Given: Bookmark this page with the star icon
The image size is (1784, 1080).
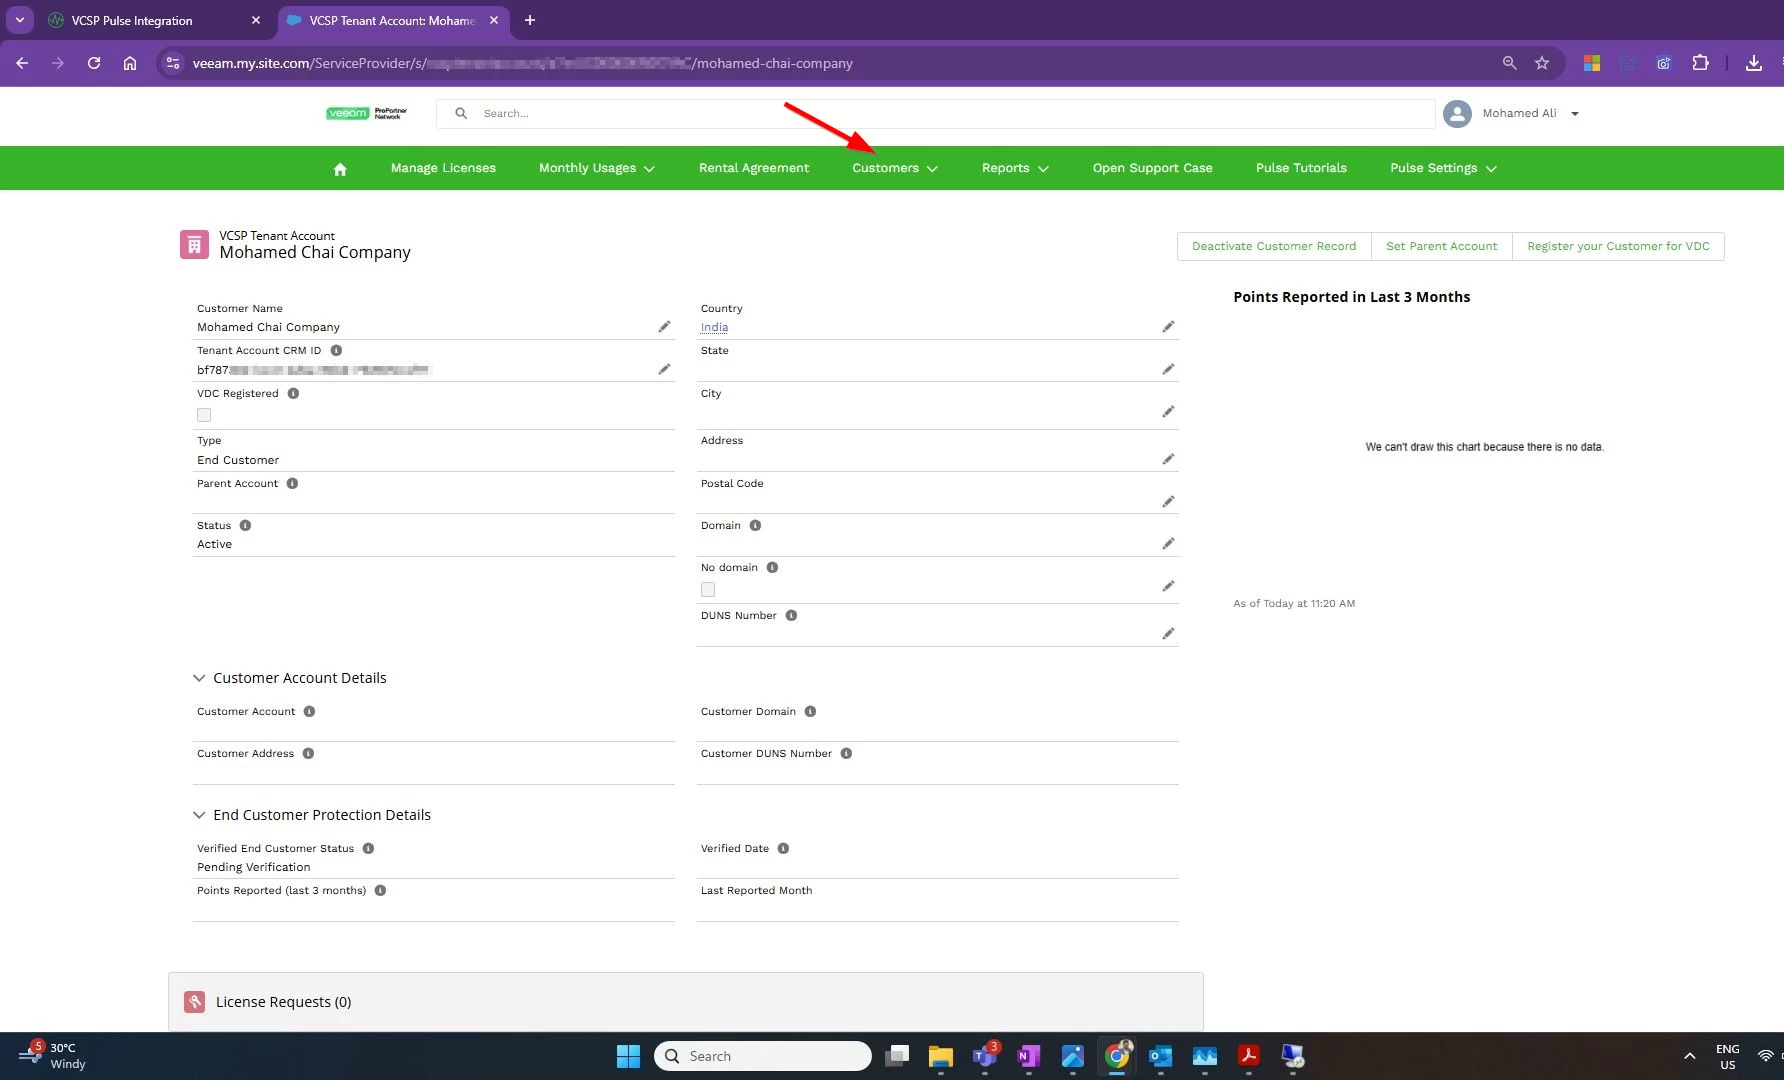Looking at the screenshot, I should (1542, 63).
